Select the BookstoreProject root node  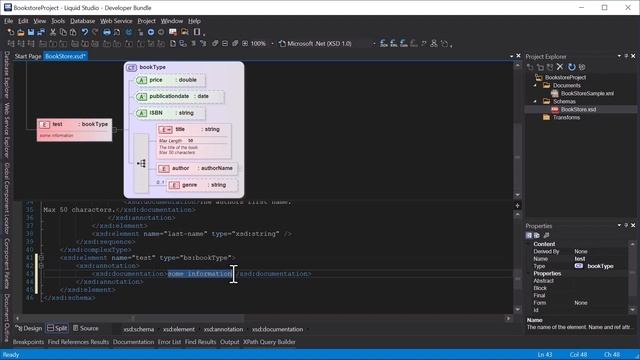(x=565, y=78)
